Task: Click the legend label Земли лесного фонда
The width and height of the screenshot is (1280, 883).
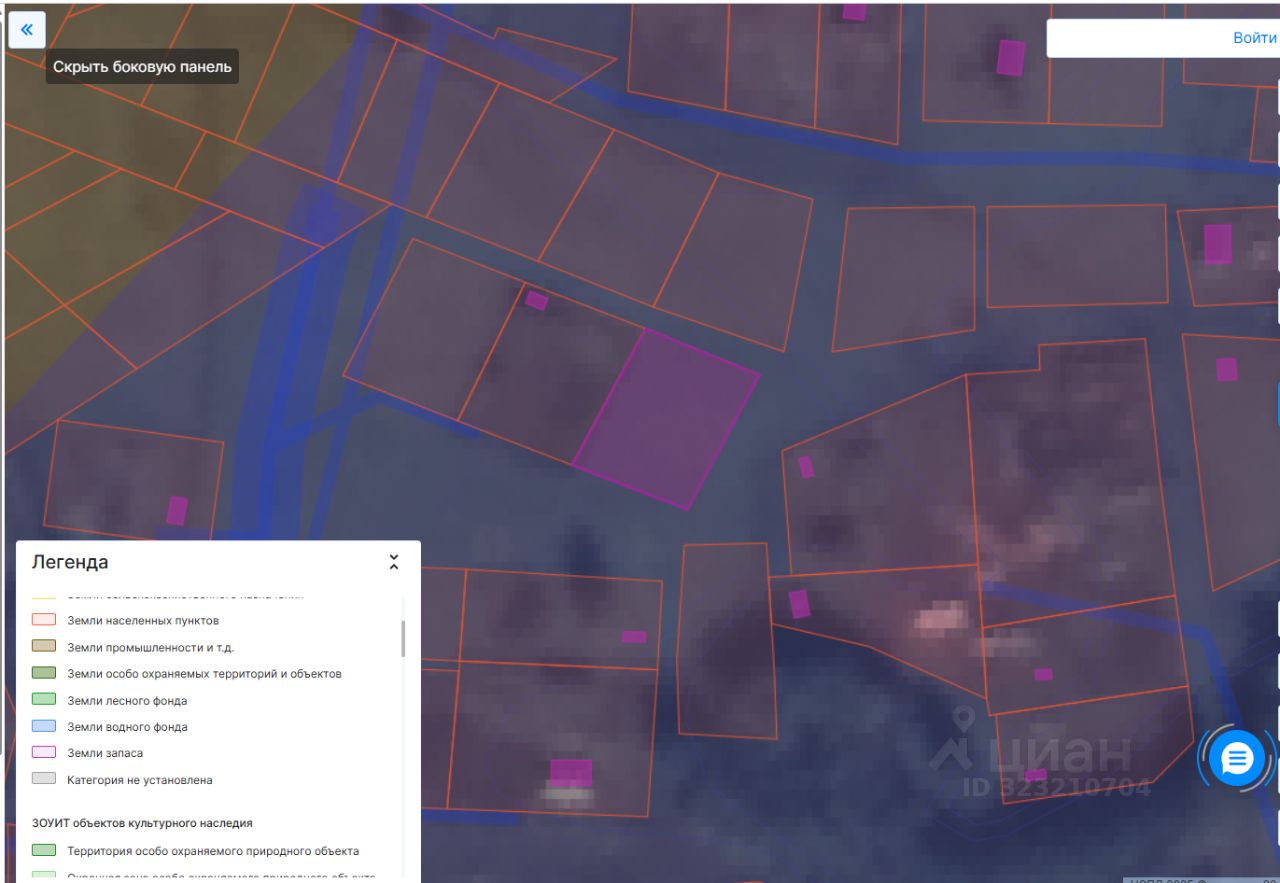Action: [127, 701]
